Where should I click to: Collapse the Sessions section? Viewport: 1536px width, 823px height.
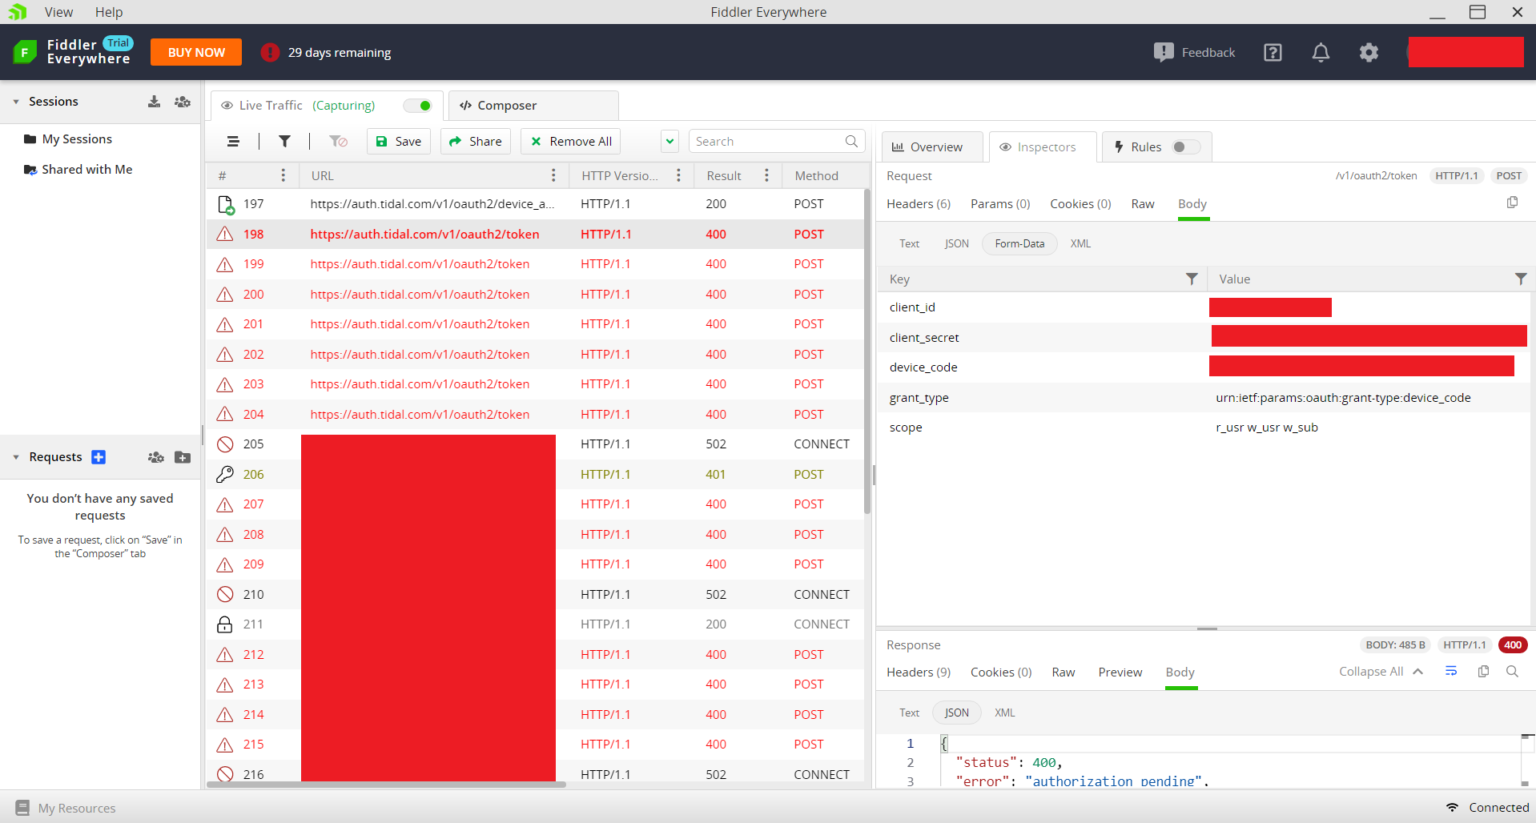[16, 102]
